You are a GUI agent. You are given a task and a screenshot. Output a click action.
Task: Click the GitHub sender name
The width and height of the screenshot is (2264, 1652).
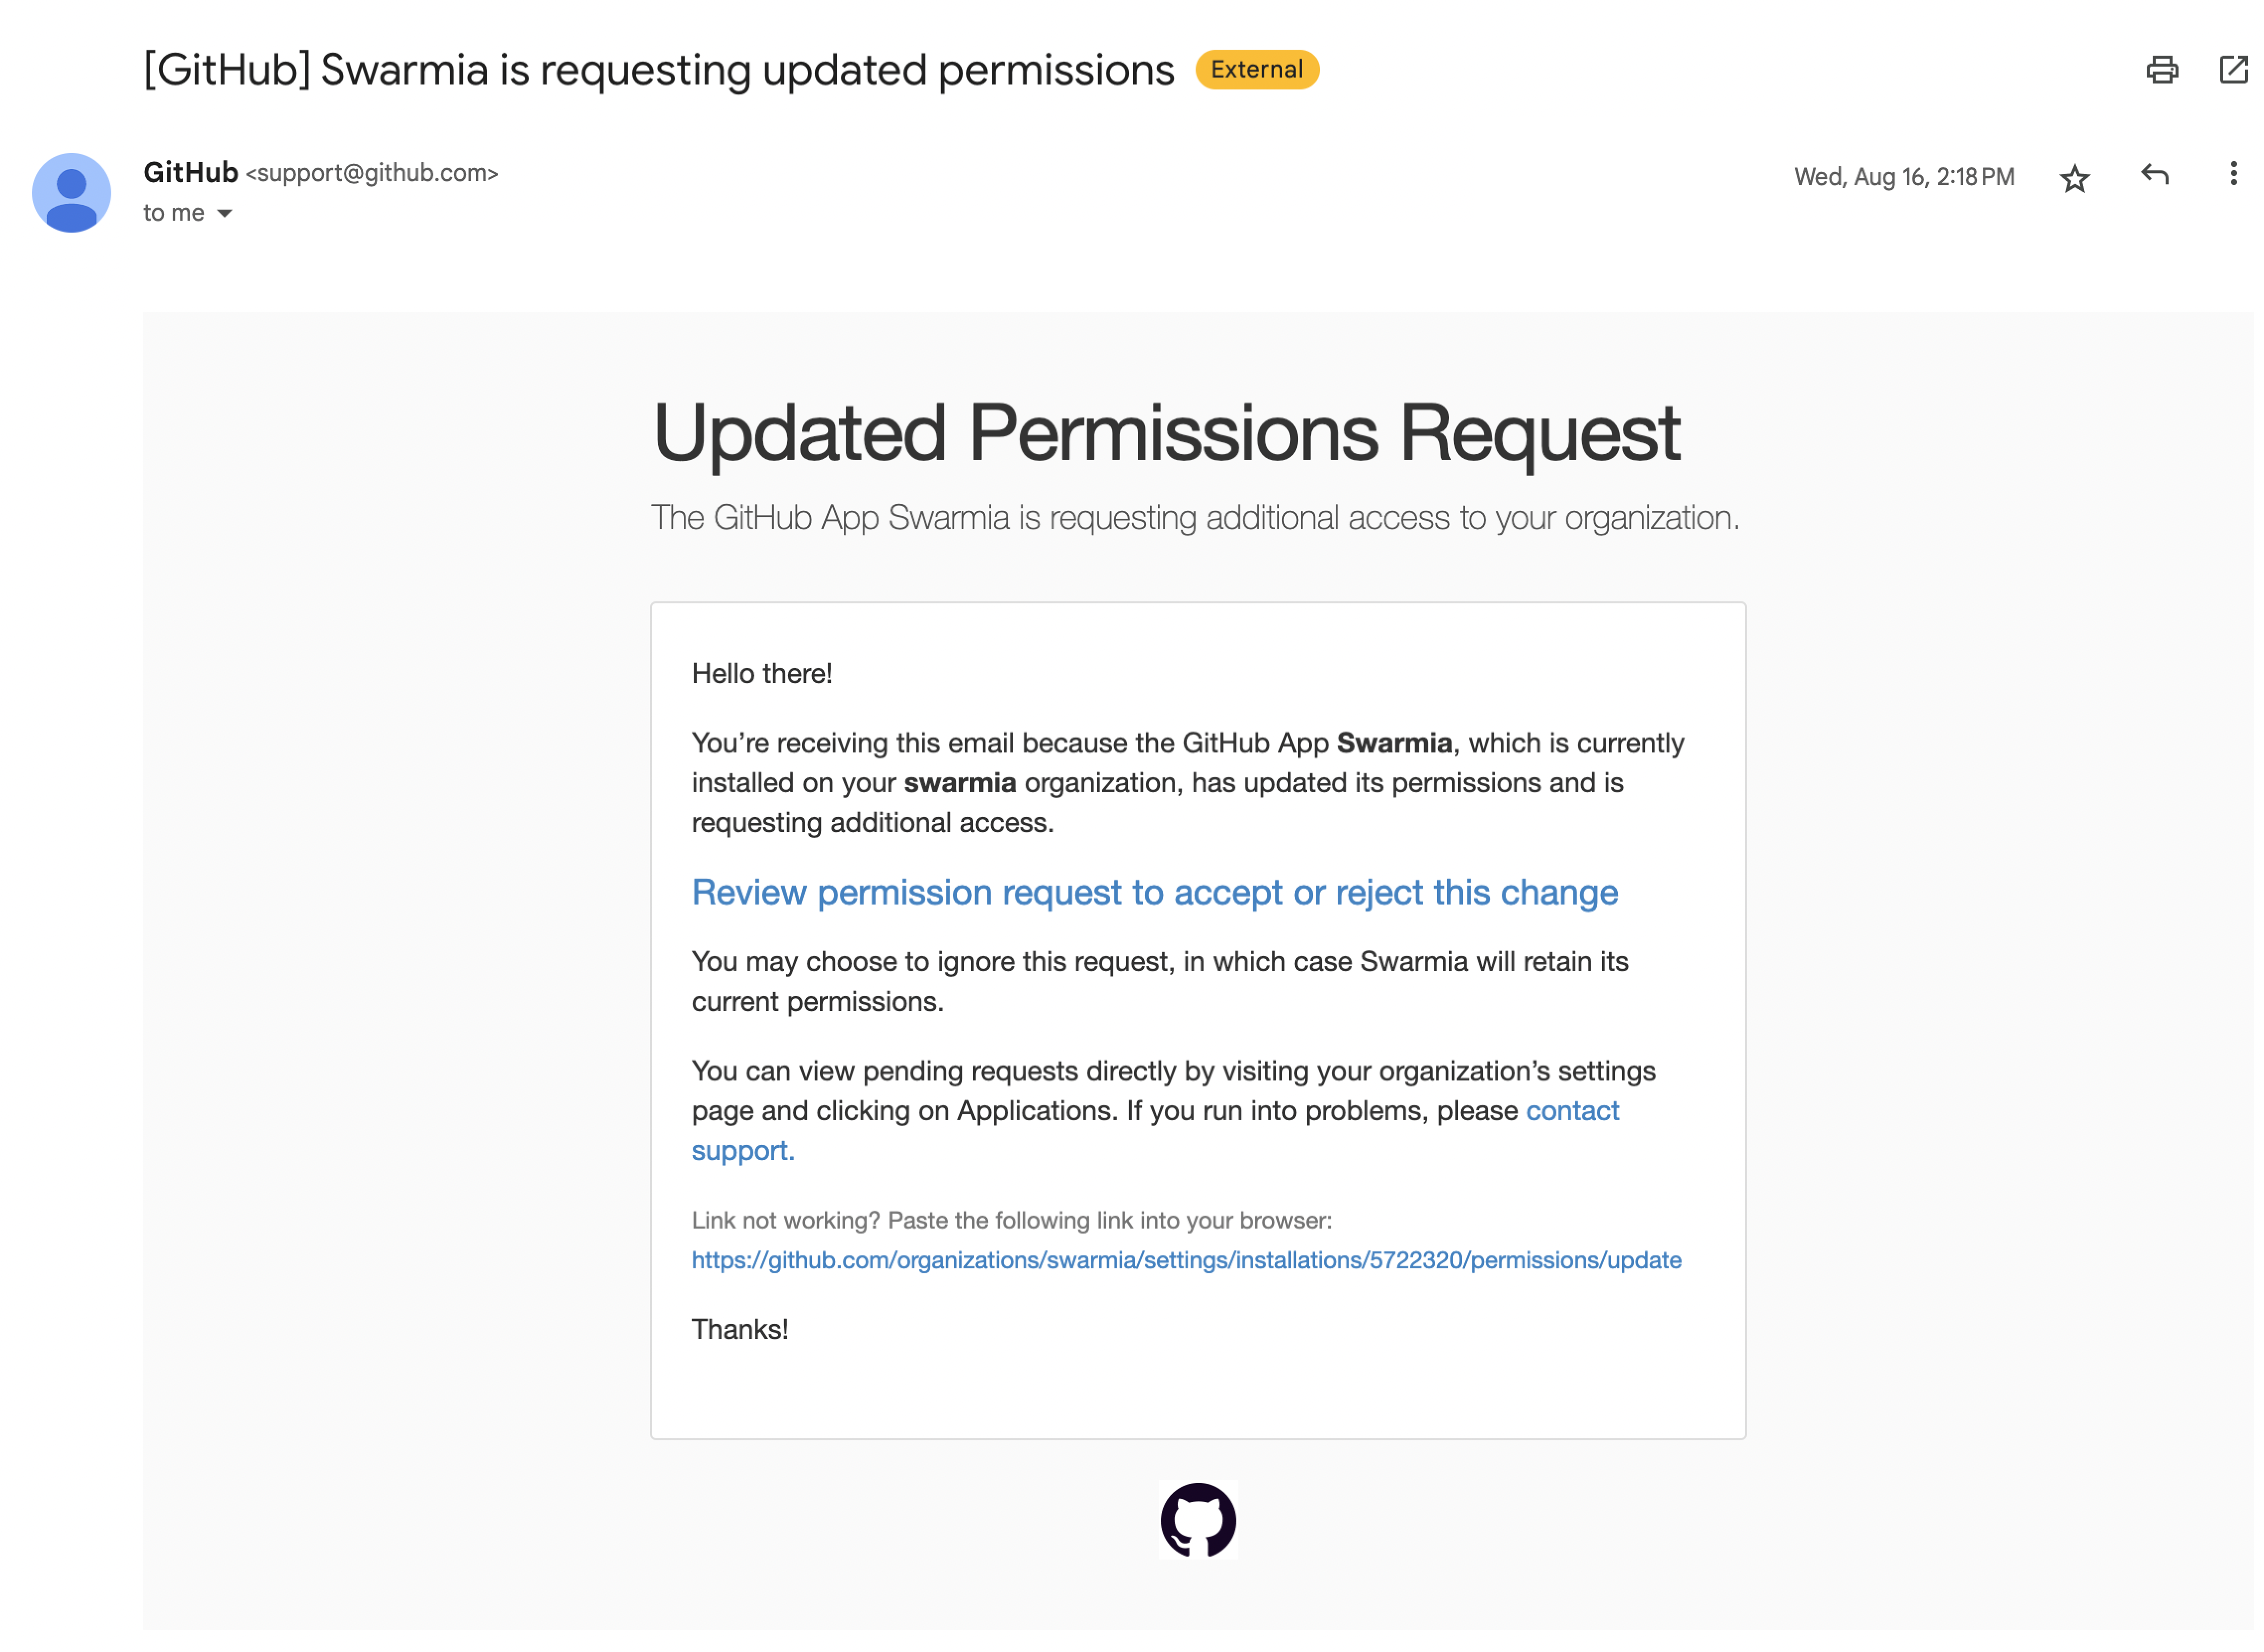[x=191, y=173]
